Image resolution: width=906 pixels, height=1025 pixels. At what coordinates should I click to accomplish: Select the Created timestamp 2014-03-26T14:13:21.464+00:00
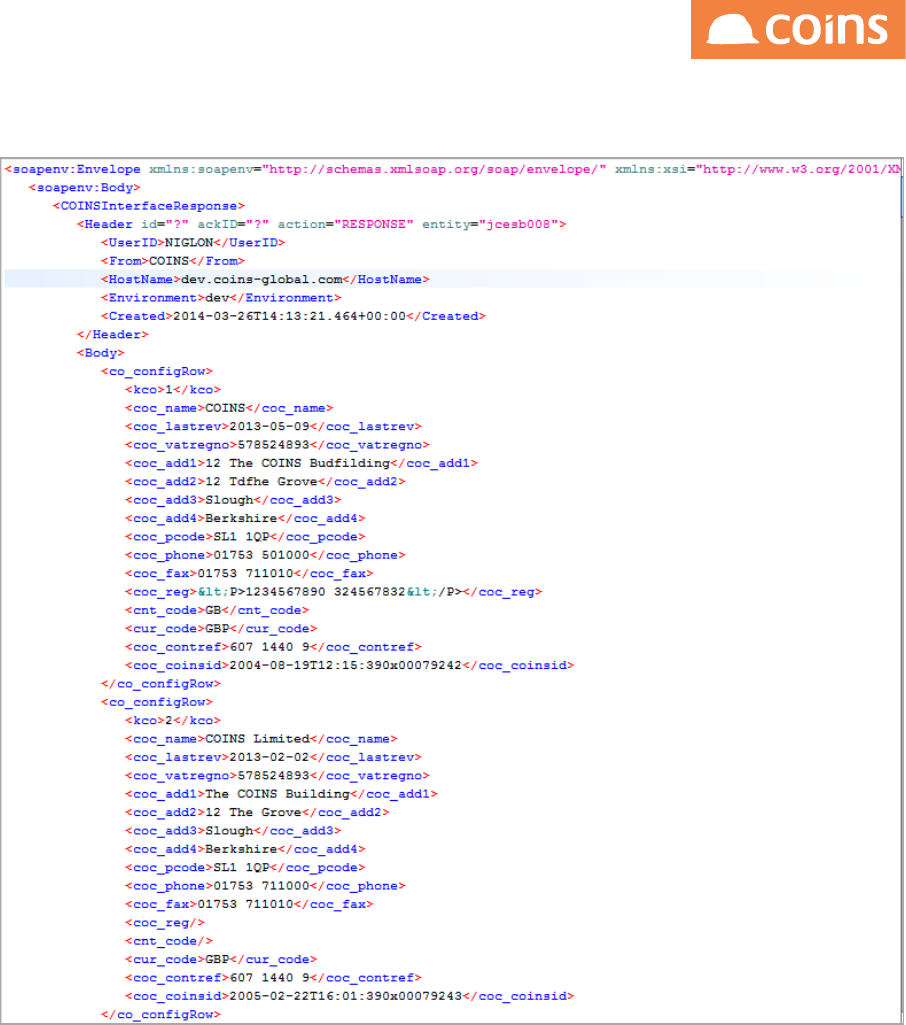(290, 316)
